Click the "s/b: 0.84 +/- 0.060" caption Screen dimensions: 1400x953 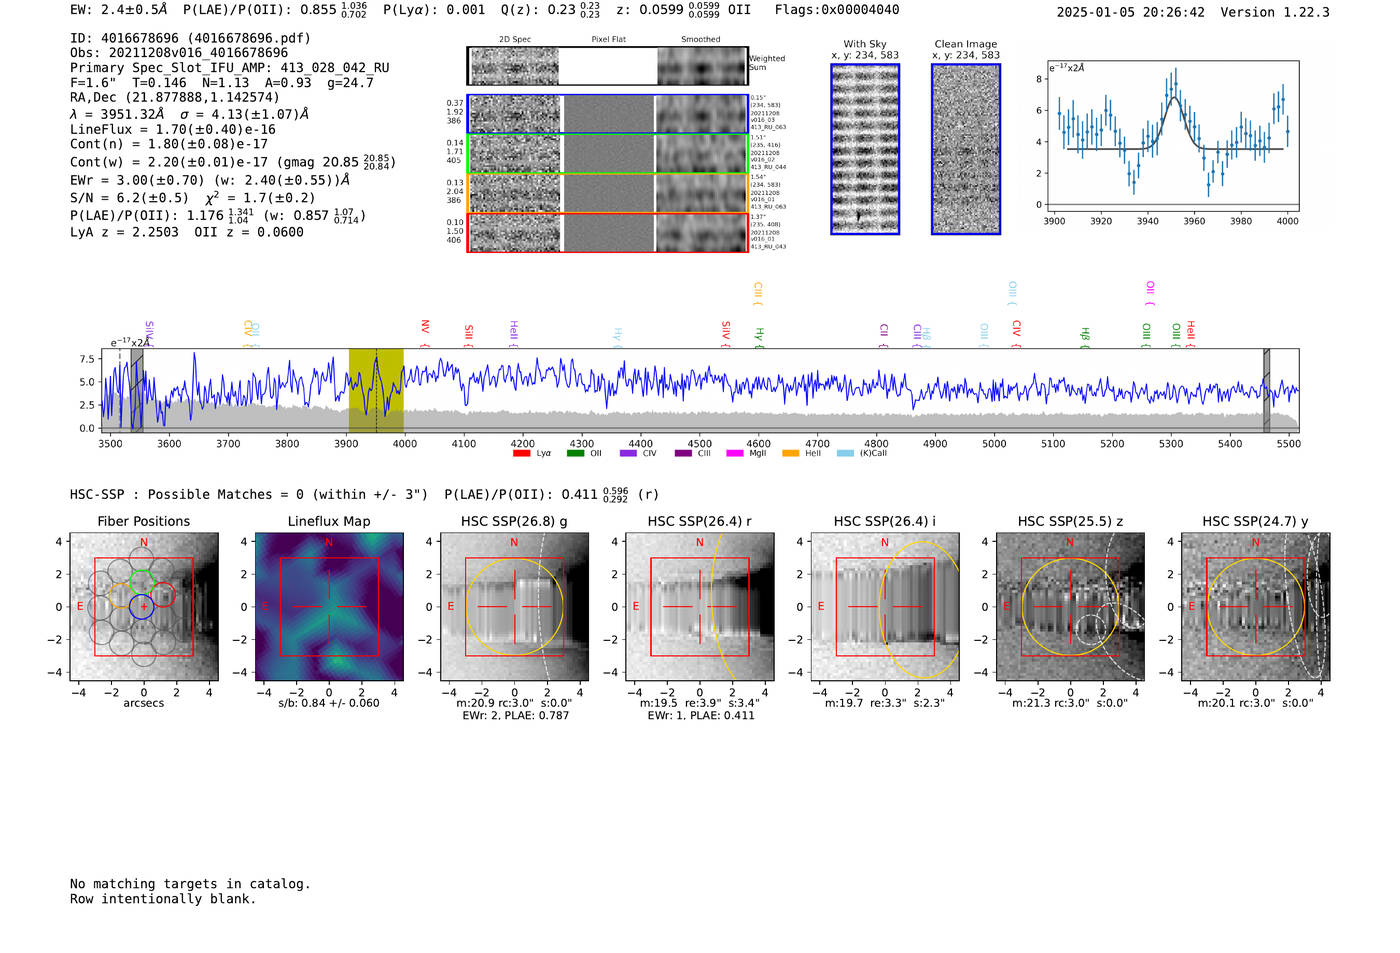pyautogui.click(x=329, y=703)
